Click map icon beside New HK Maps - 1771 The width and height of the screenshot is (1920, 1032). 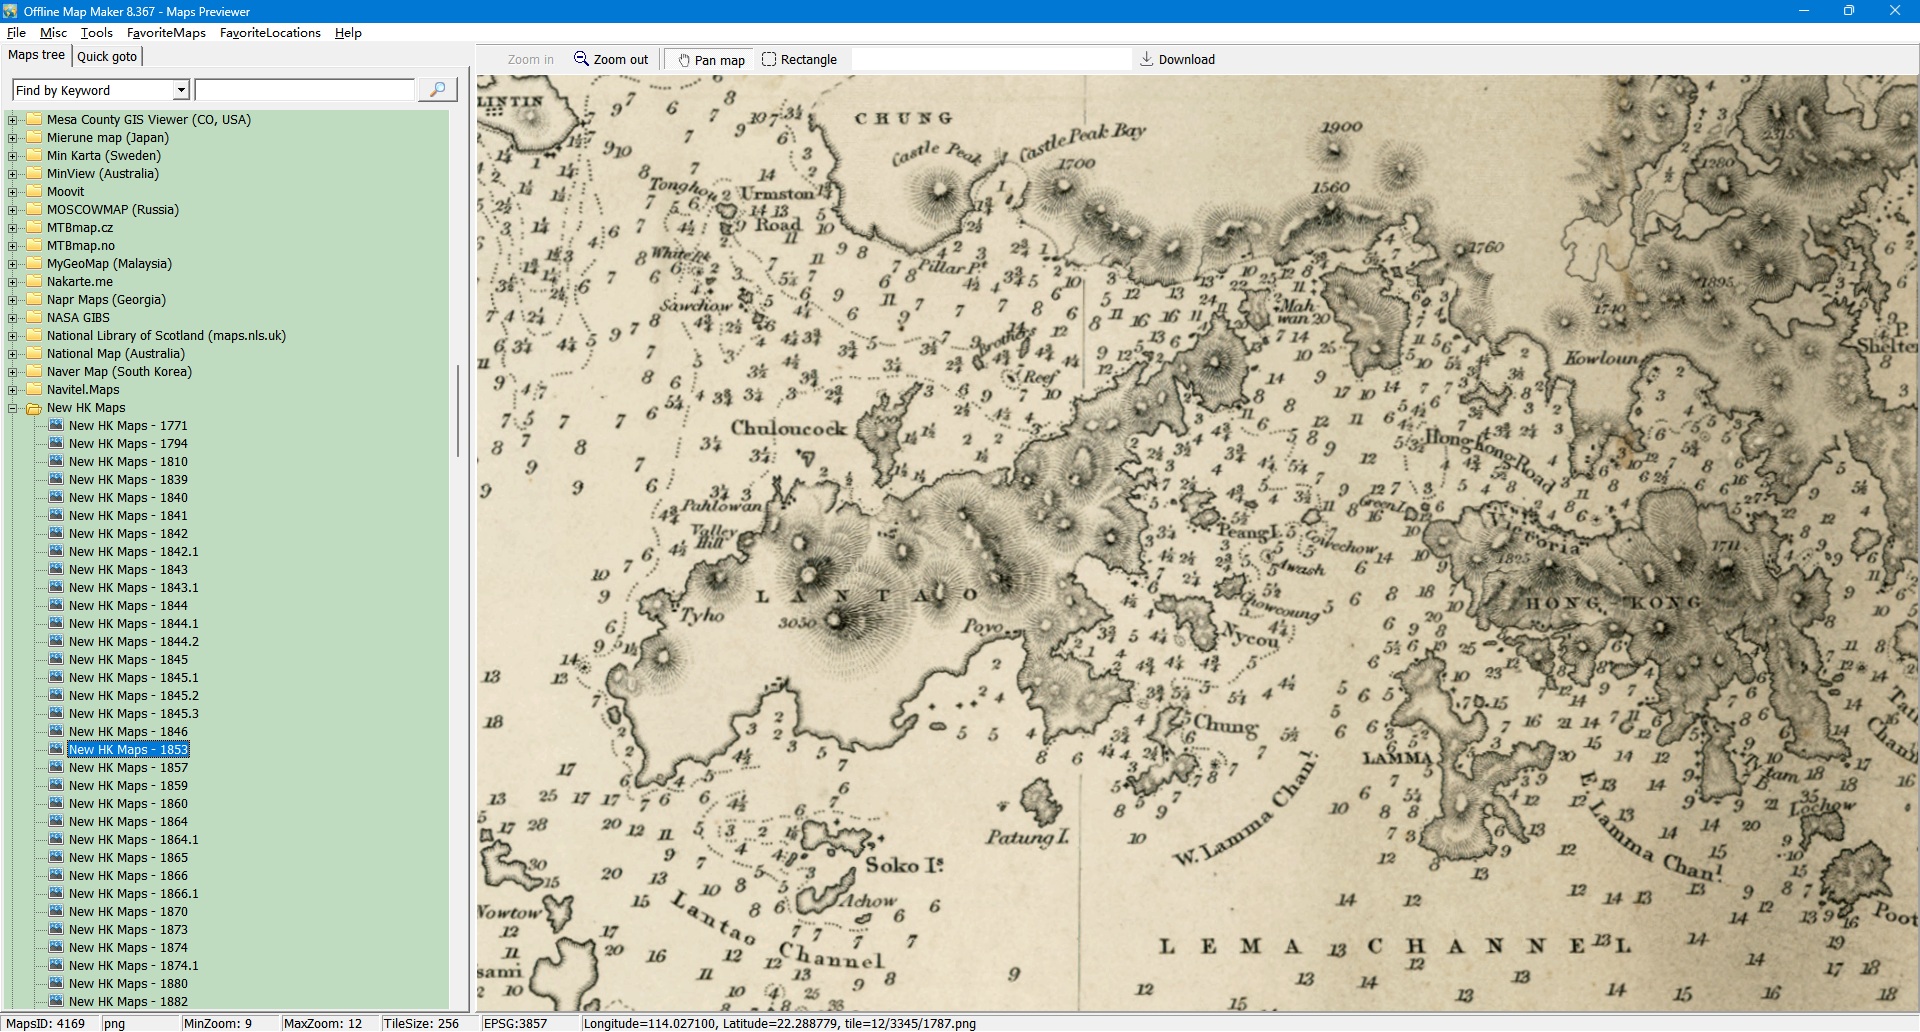click(x=56, y=426)
